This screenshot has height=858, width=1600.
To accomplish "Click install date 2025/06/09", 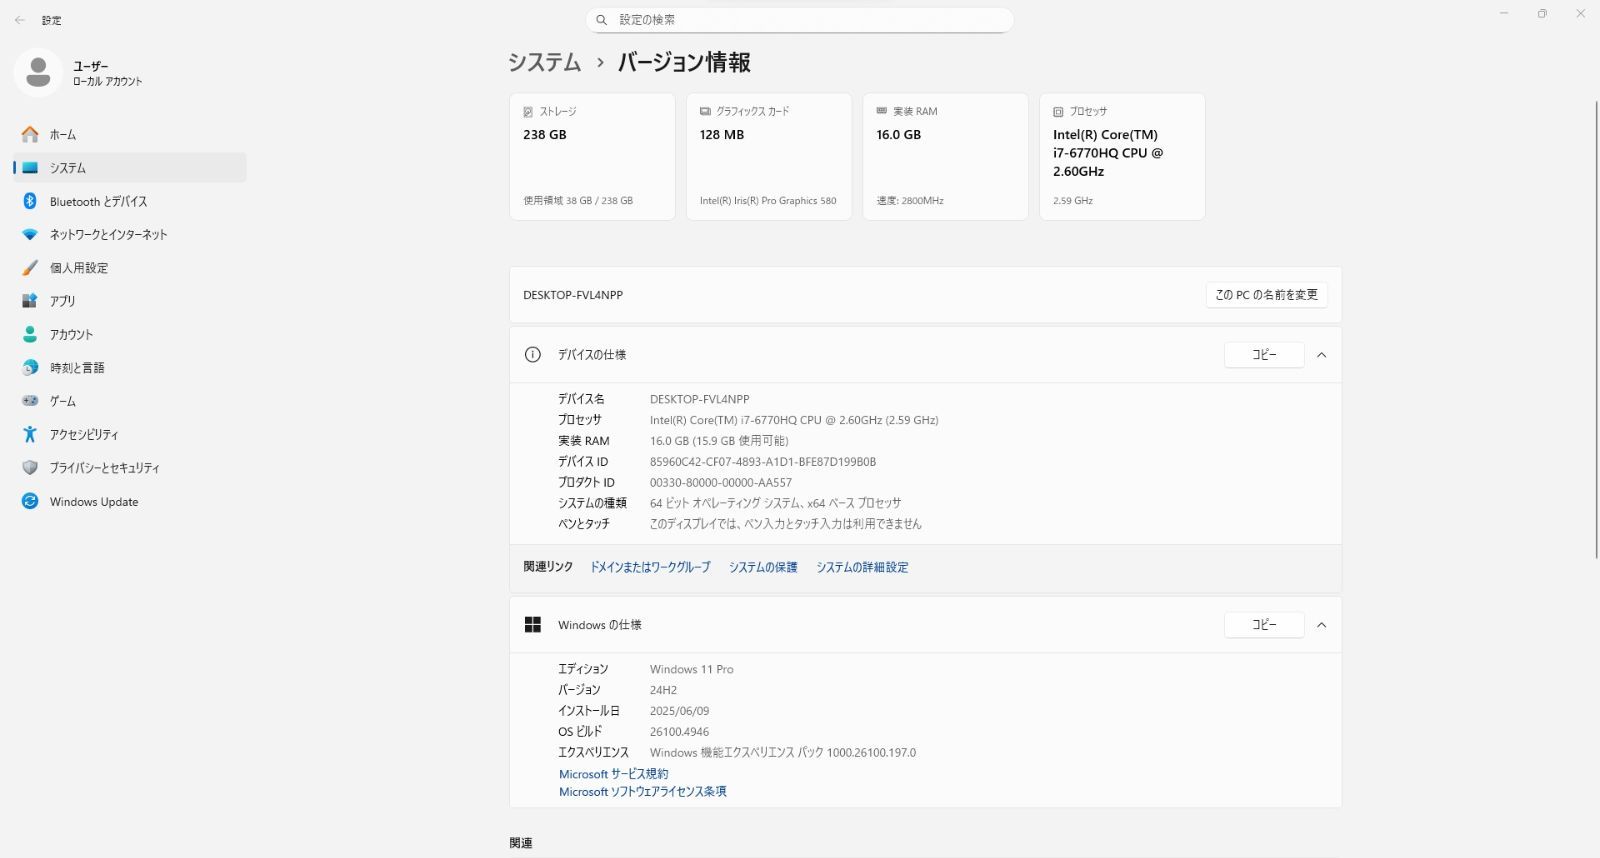I will [680, 711].
